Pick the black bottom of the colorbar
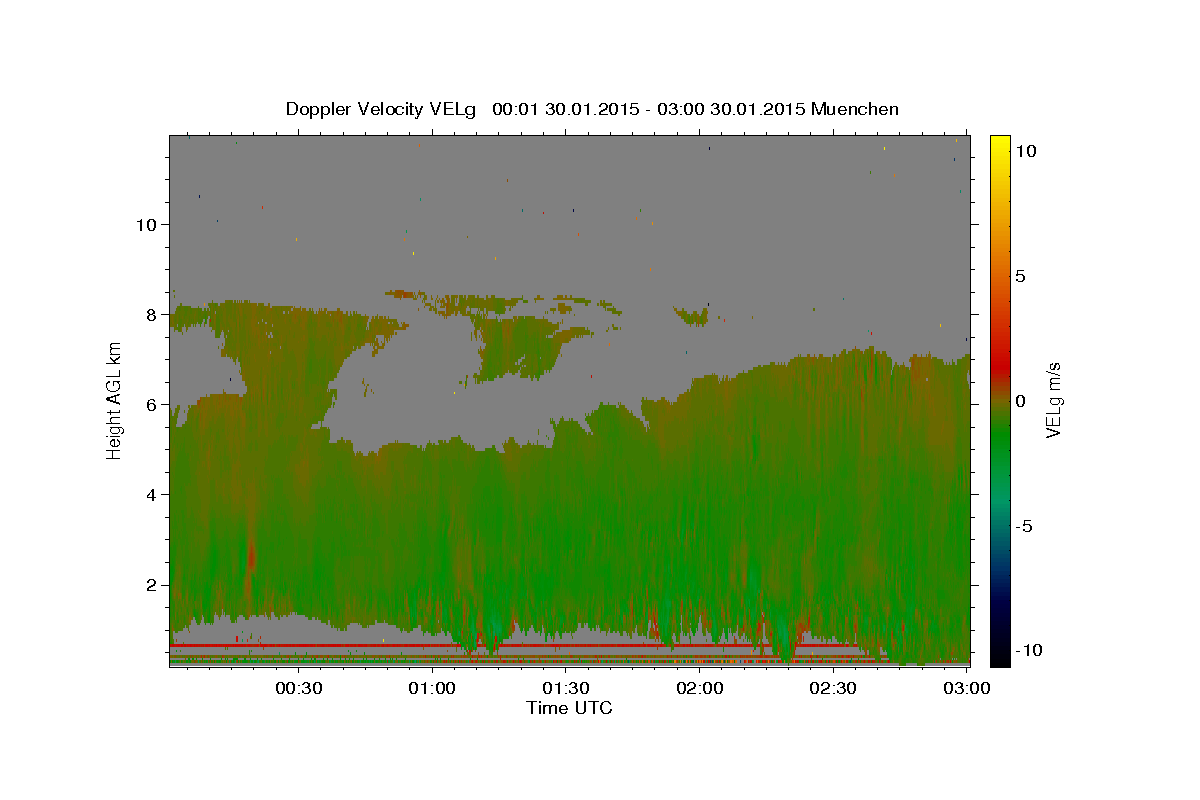Image resolution: width=1200 pixels, height=800 pixels. (x=999, y=655)
